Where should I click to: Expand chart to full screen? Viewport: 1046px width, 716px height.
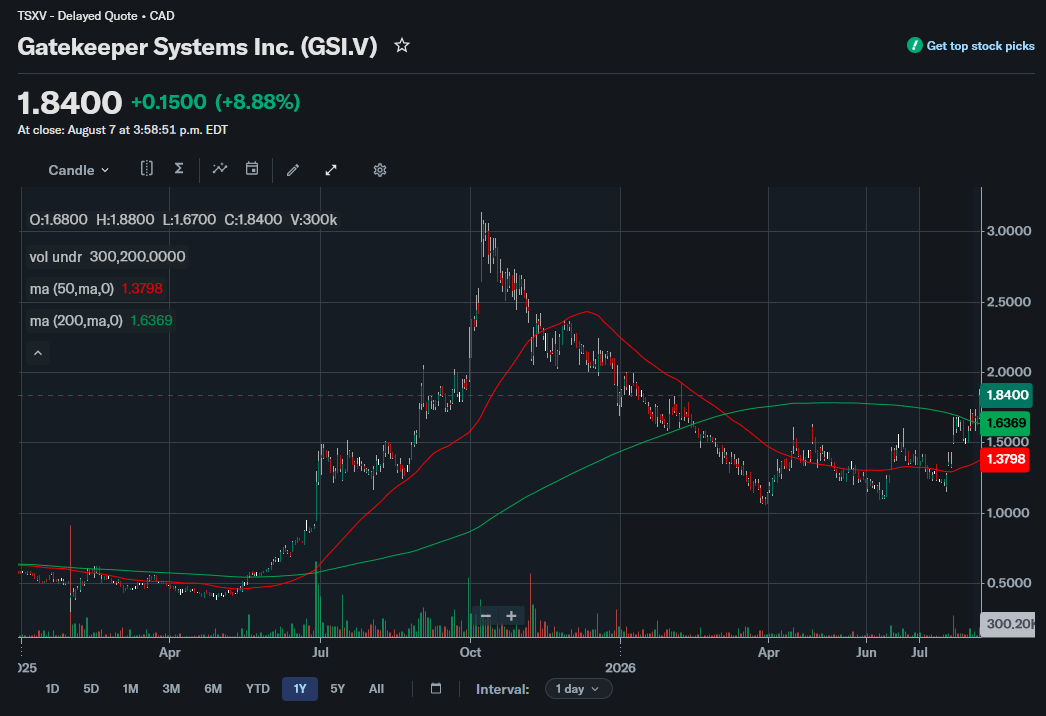click(x=331, y=170)
